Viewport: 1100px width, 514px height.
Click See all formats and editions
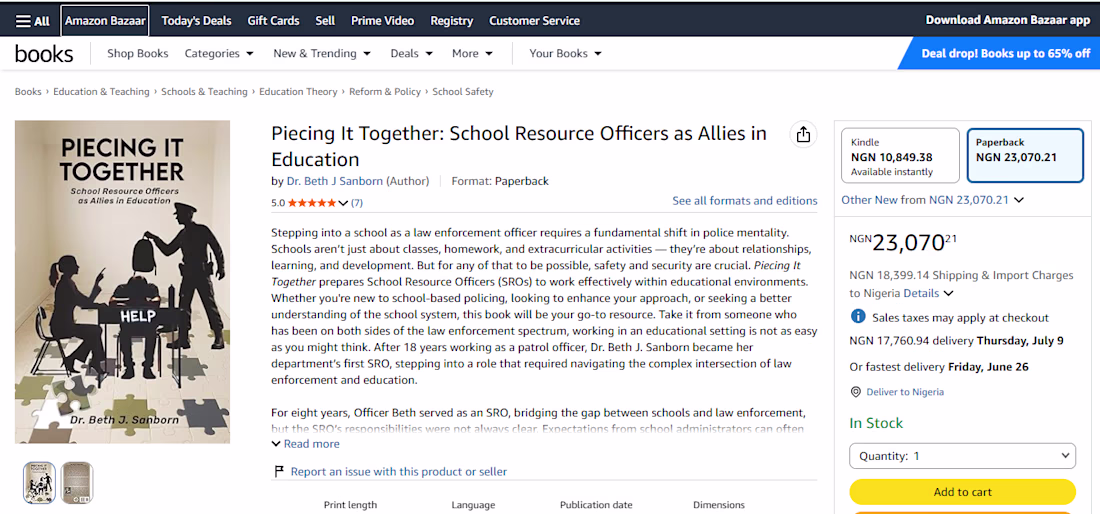(744, 201)
